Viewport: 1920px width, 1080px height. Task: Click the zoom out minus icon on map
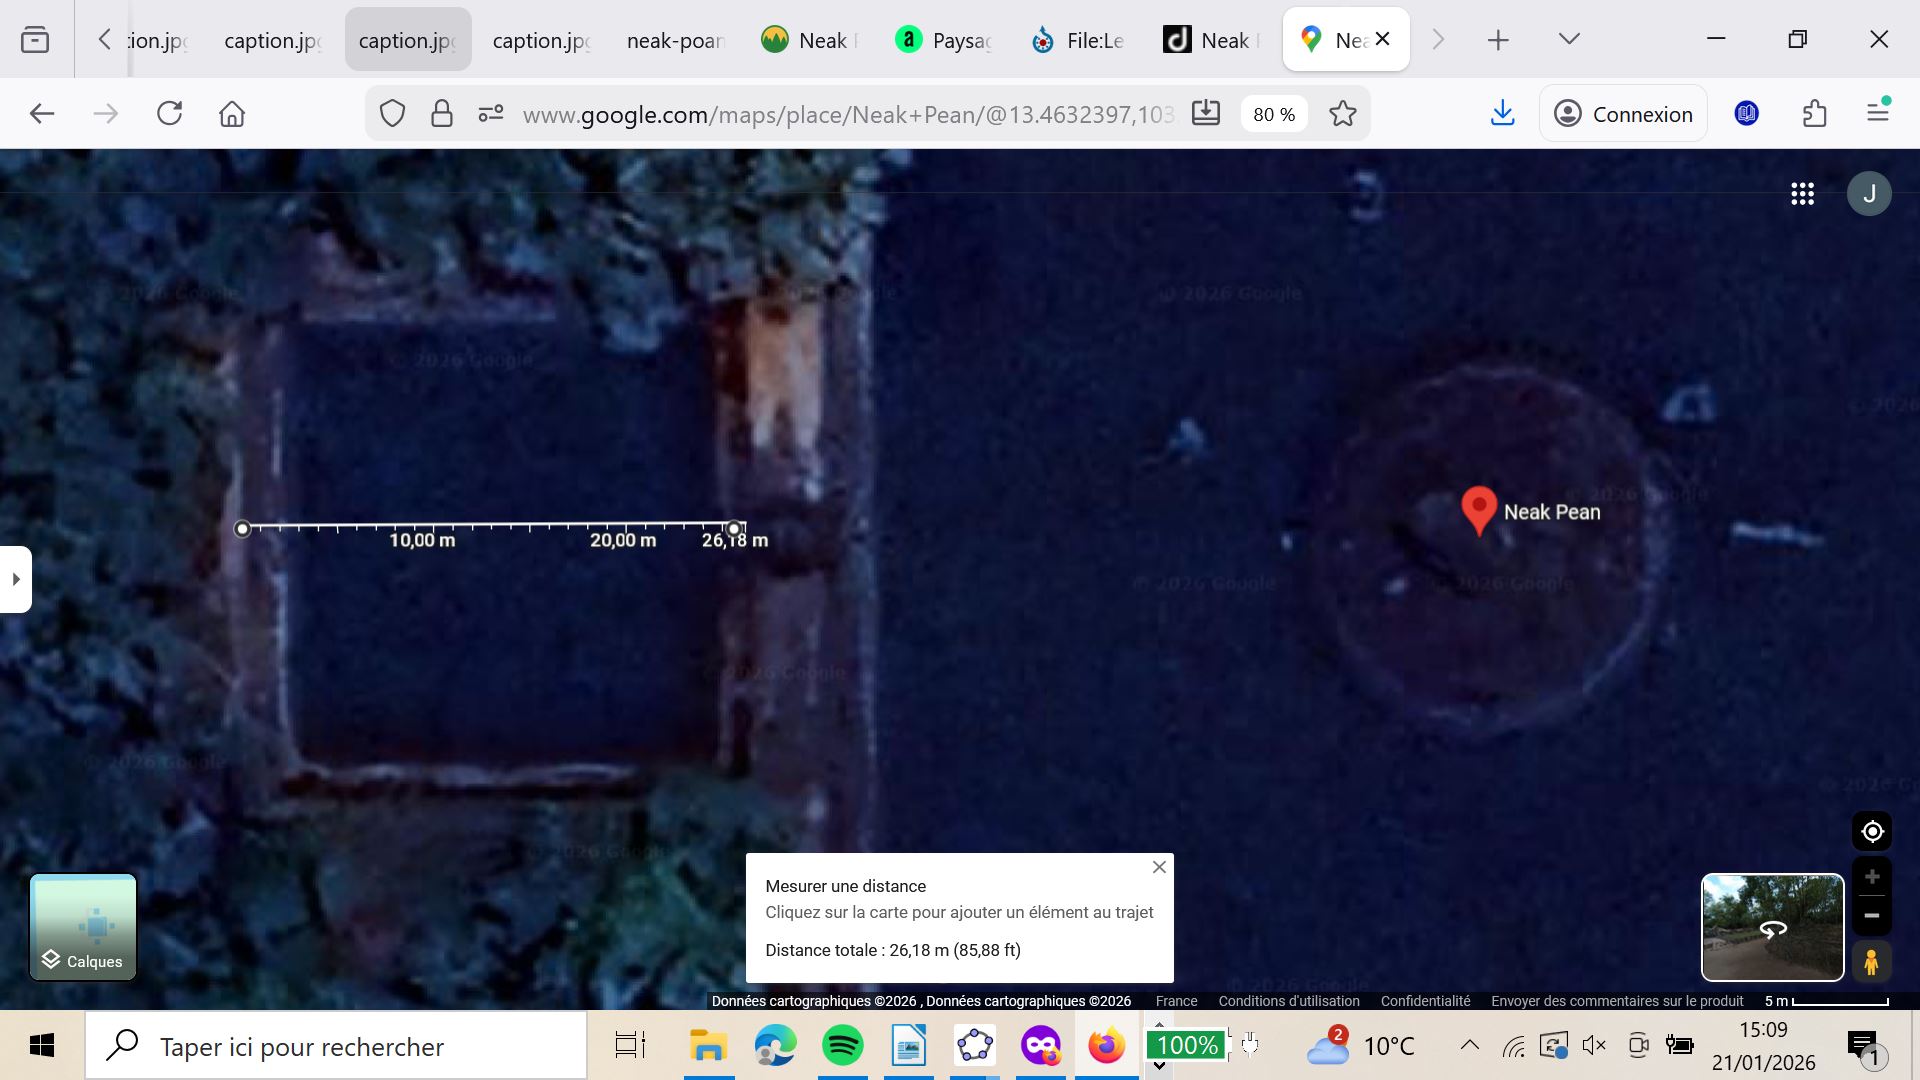[x=1872, y=915]
